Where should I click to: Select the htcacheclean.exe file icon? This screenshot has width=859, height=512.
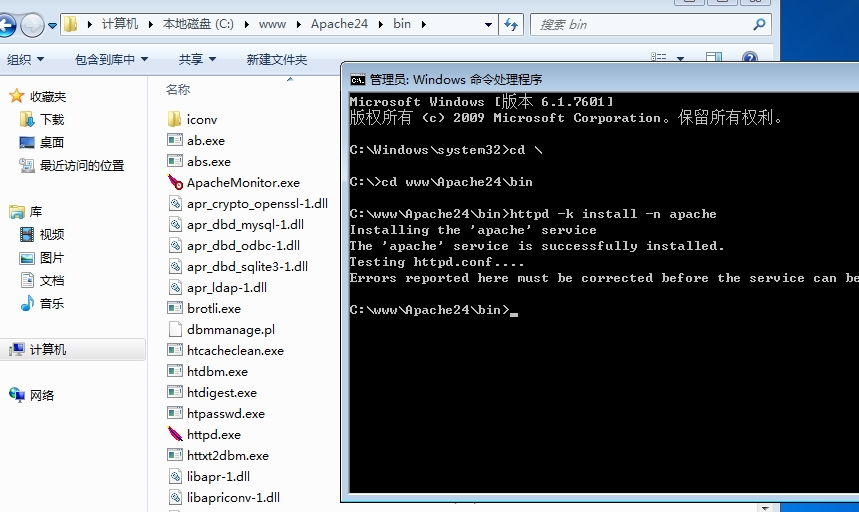[175, 350]
